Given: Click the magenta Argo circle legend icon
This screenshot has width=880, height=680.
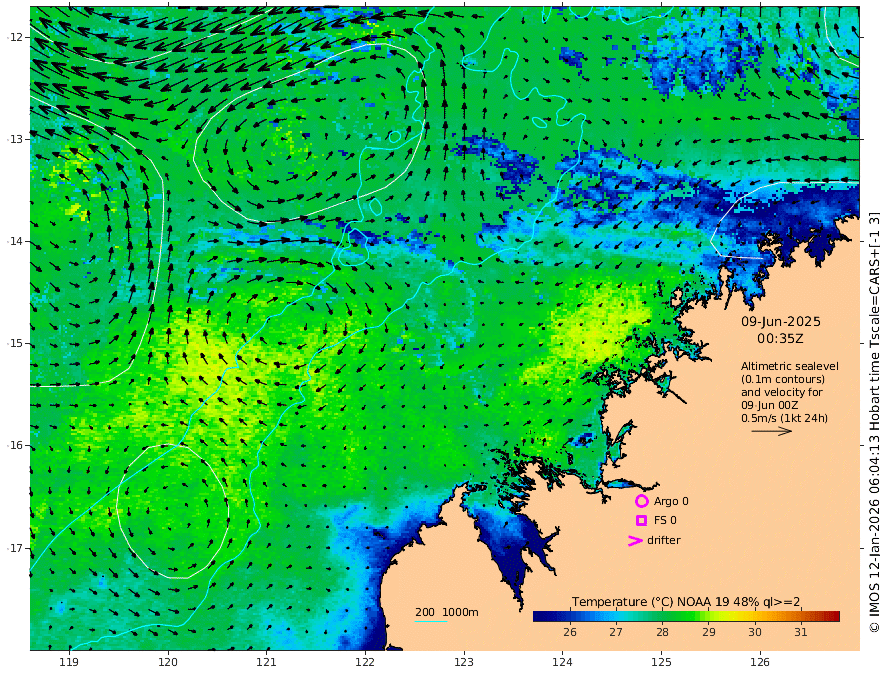Looking at the screenshot, I should coord(641,501).
